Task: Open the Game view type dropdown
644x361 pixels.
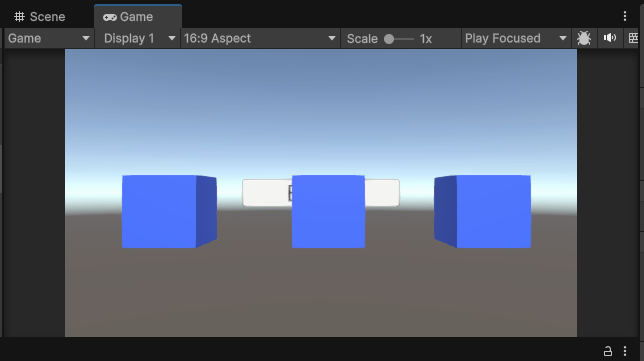Action: click(48, 38)
